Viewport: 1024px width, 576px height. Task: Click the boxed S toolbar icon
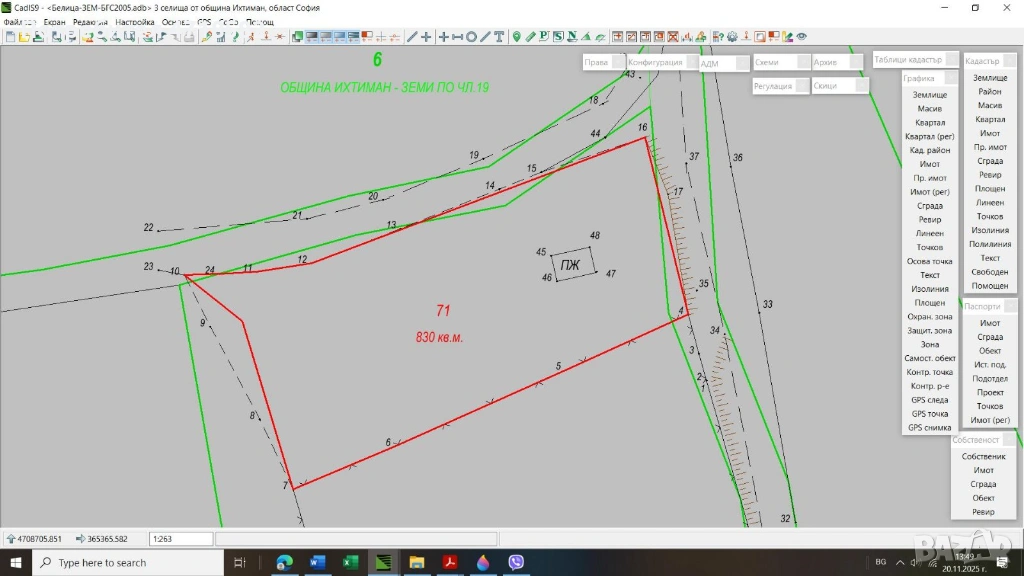pos(558,37)
